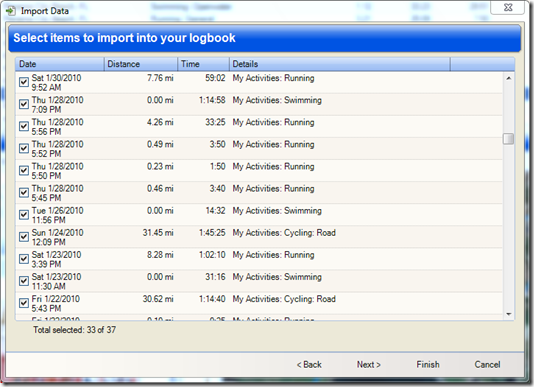The height and width of the screenshot is (387, 534).
Task: Click the 59:02 time value
Action: (x=215, y=78)
